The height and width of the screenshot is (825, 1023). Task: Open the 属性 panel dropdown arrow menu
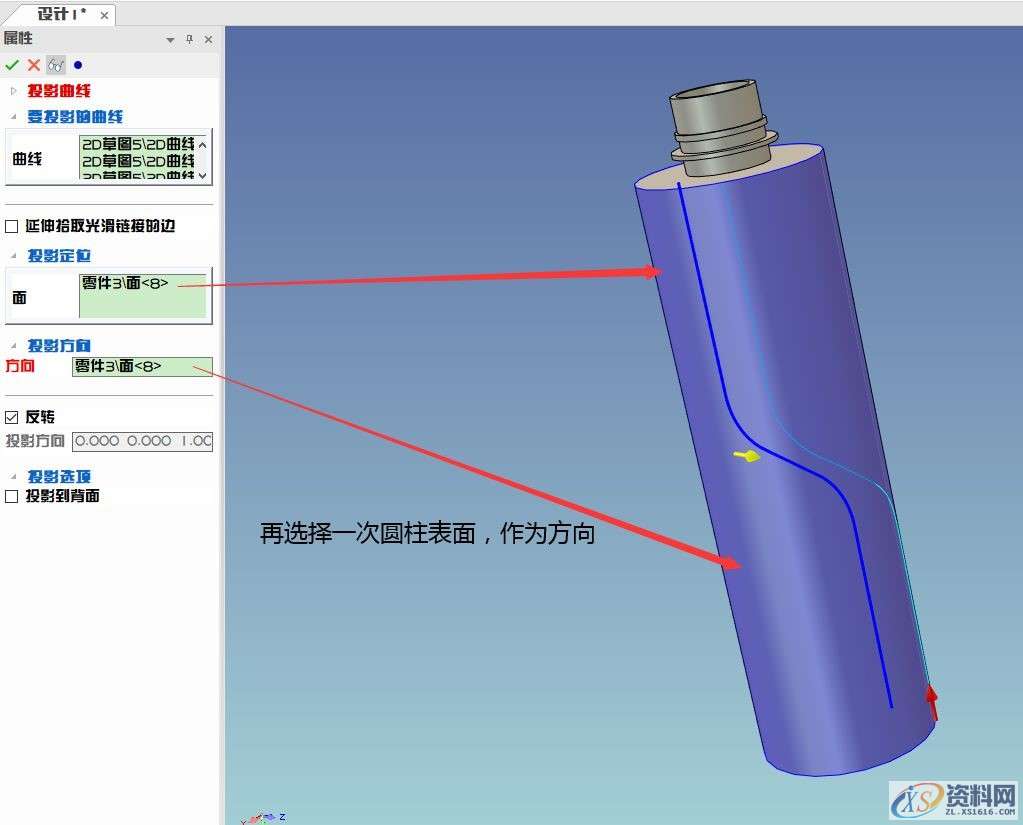pyautogui.click(x=170, y=39)
